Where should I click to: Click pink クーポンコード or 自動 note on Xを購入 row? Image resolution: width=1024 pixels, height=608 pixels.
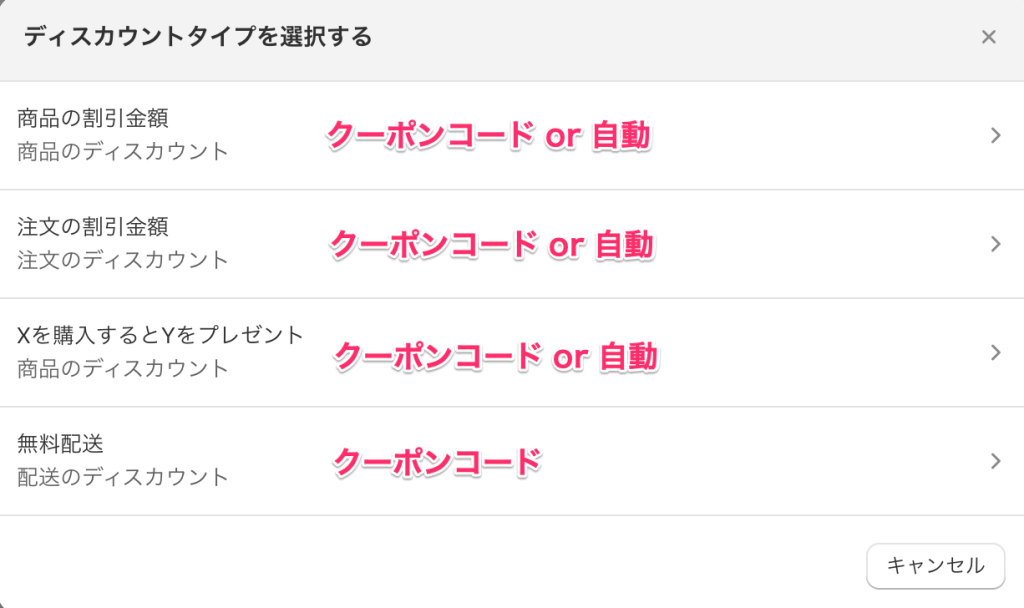[495, 355]
